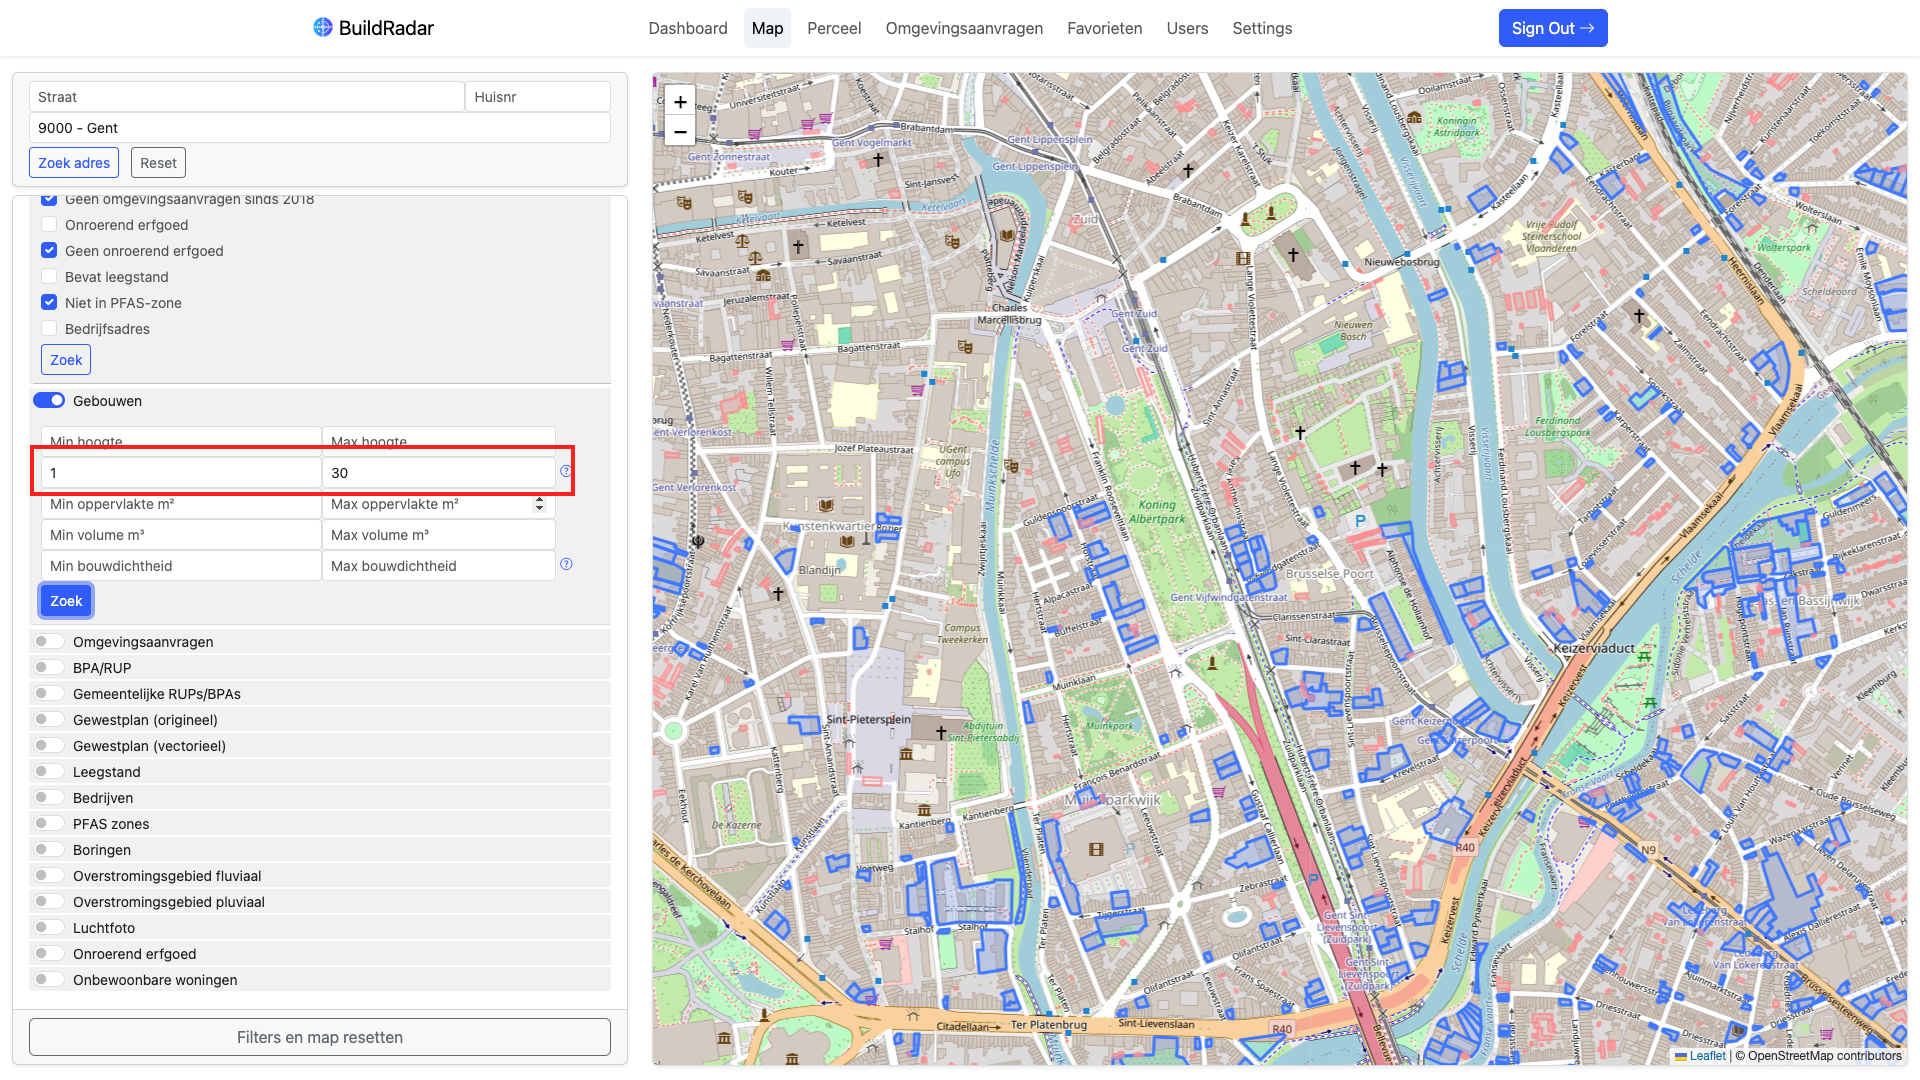Click the blue P parking icon near Brusselse Poort
The height and width of the screenshot is (1080, 1920).
[x=1360, y=520]
